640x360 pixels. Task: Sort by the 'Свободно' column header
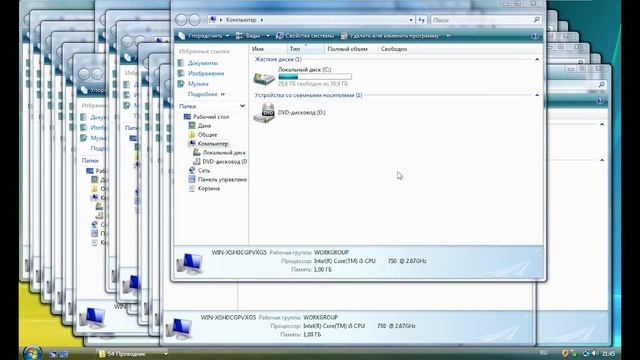point(397,49)
